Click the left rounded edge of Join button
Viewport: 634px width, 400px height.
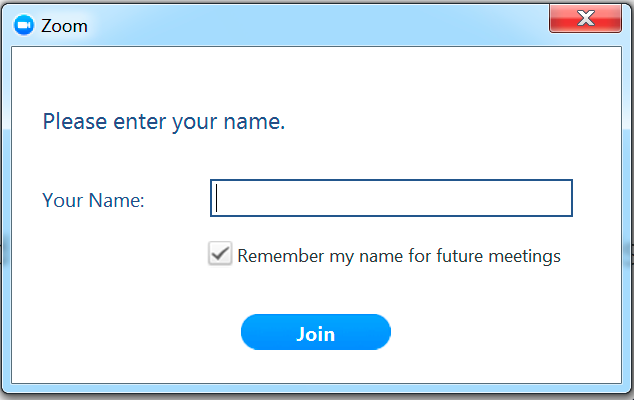click(250, 332)
